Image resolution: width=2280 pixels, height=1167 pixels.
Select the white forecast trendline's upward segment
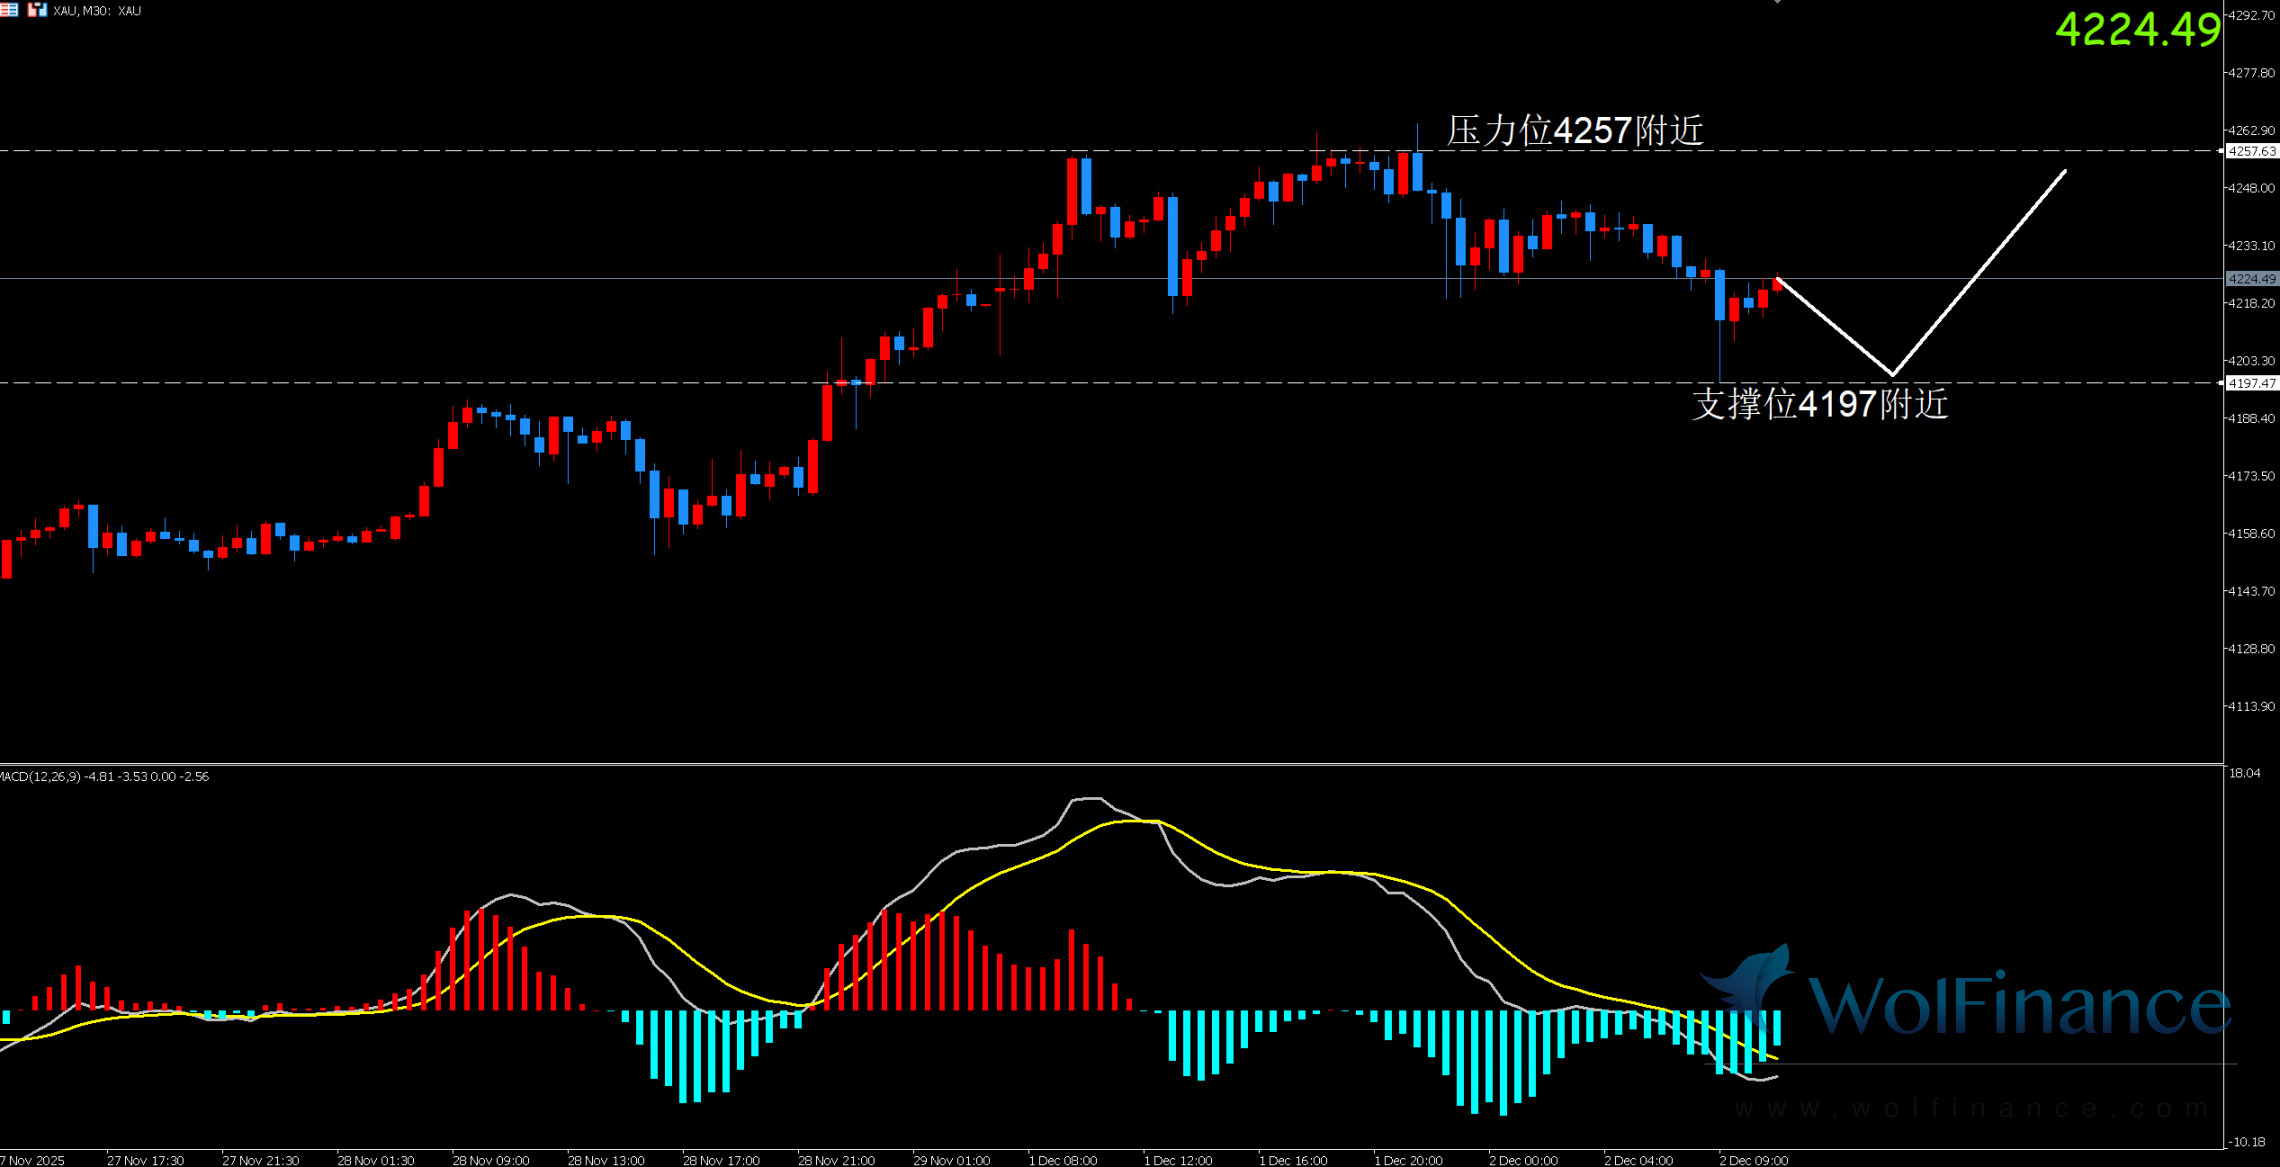[x=1980, y=272]
